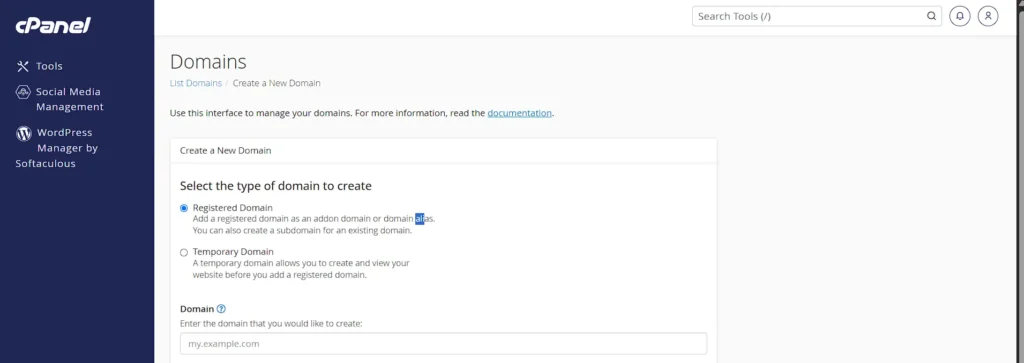Click 'Select the type of domain to create' heading

point(276,186)
